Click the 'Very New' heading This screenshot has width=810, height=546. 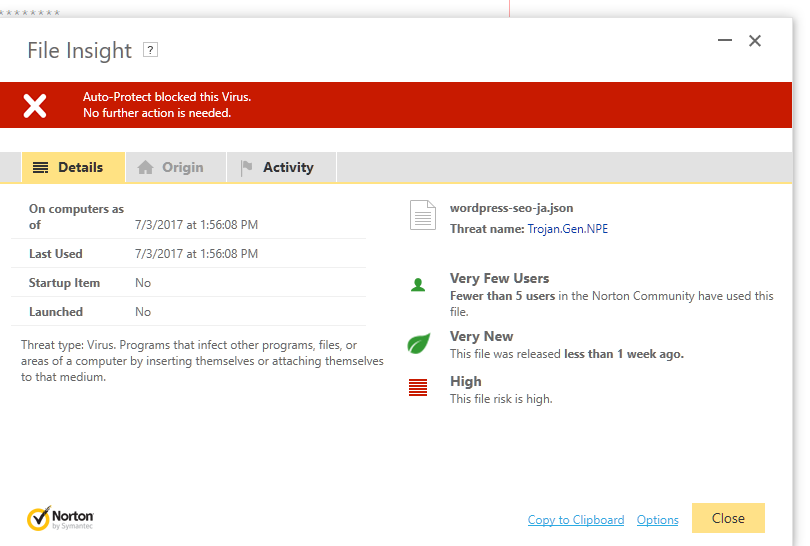[x=481, y=336]
